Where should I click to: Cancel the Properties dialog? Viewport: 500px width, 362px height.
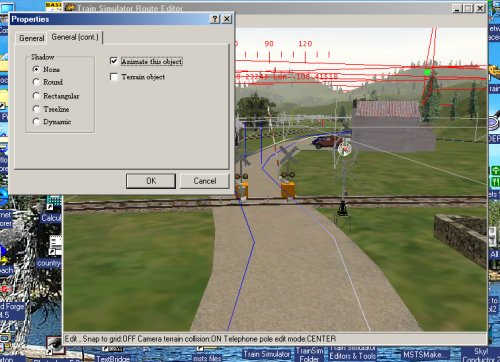205,181
